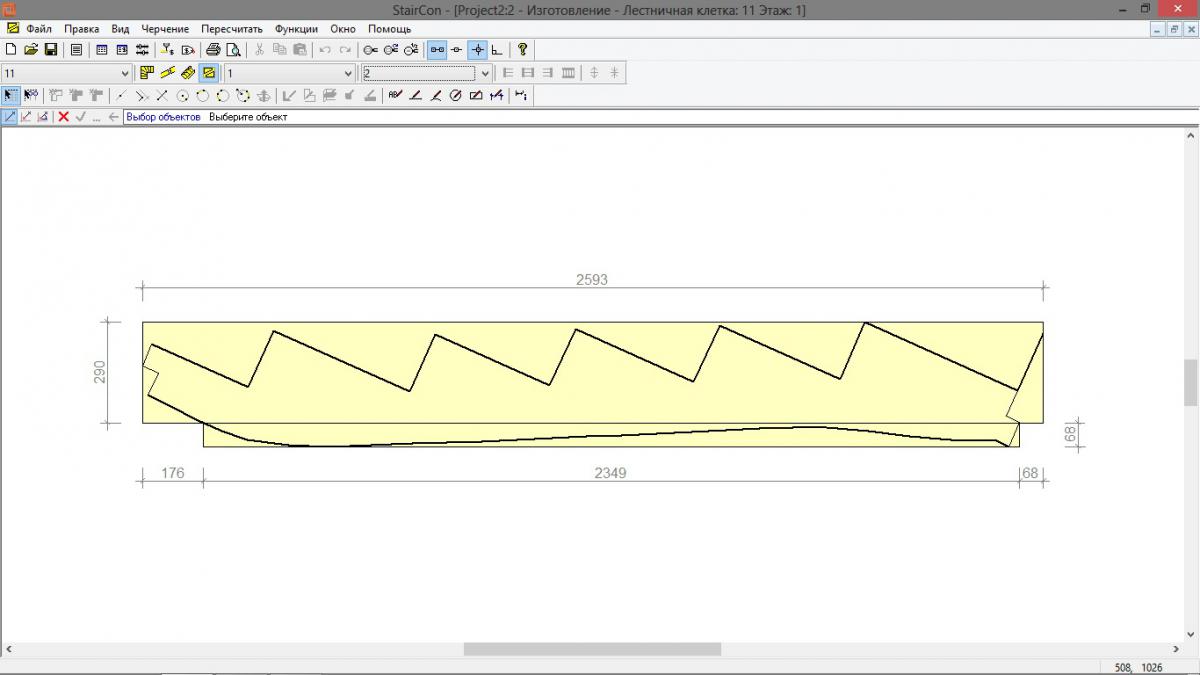Click the red X cancel icon
This screenshot has width=1200, height=675.
[x=63, y=117]
